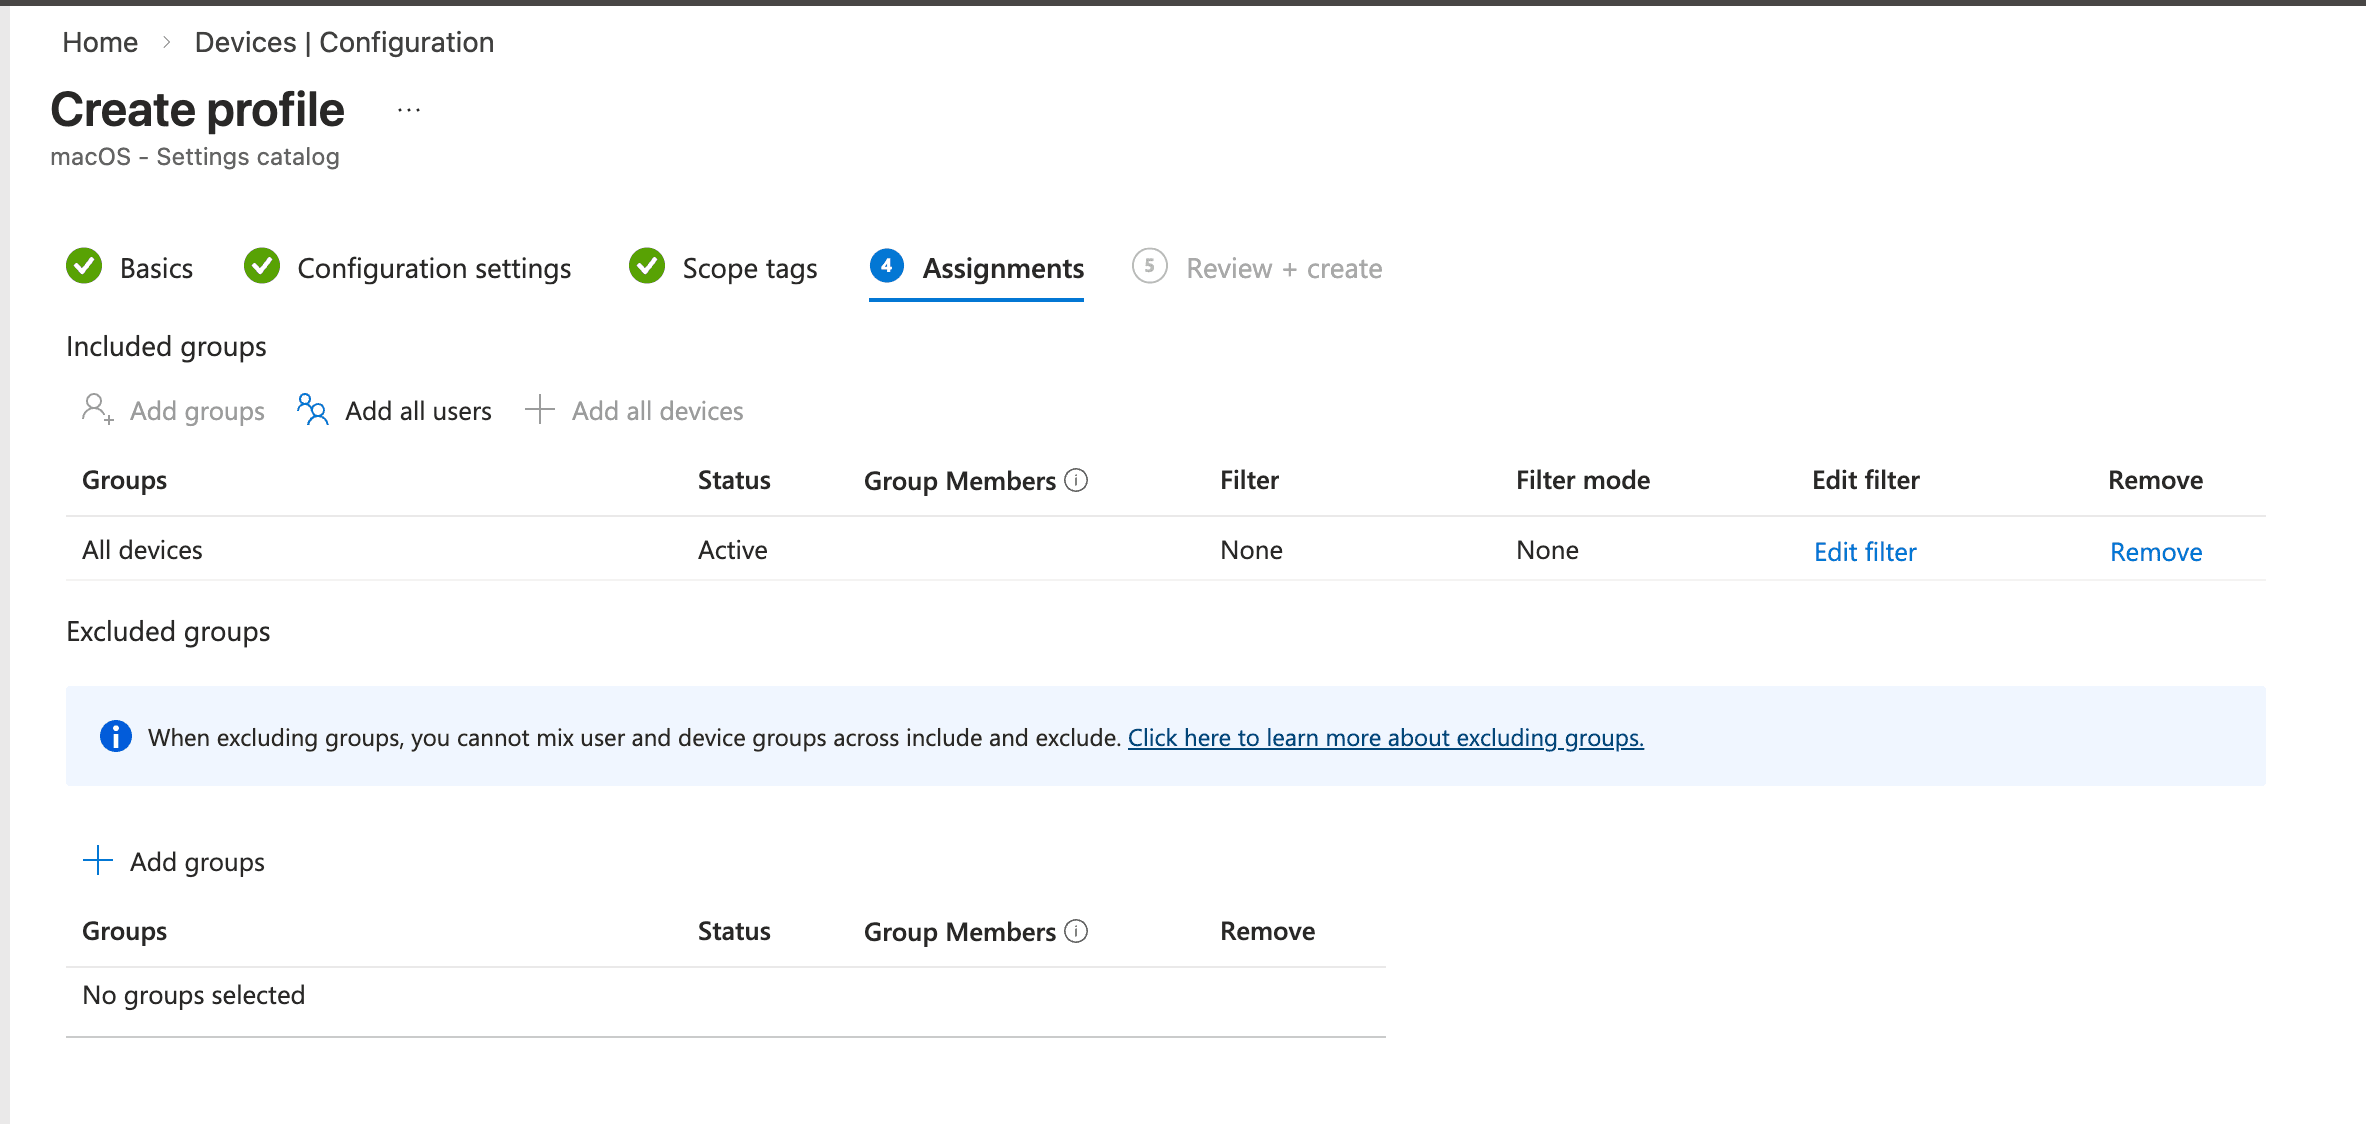Select the All devices row in Included groups
The image size is (2366, 1124).
tap(143, 549)
